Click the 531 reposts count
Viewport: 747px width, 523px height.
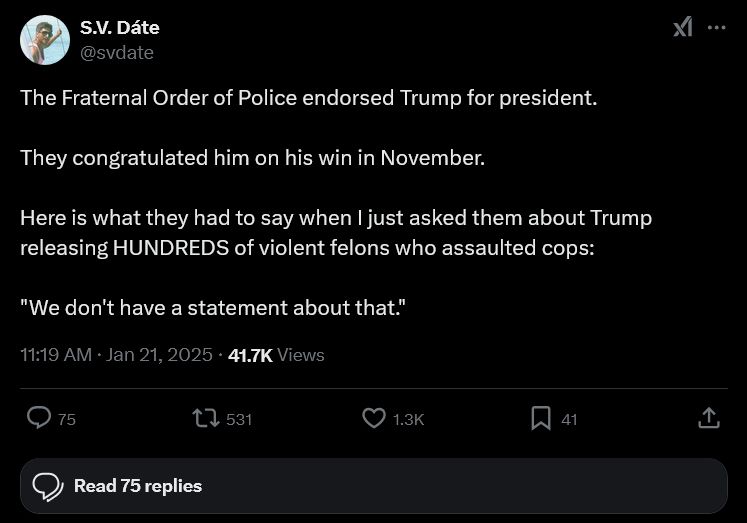(239, 420)
